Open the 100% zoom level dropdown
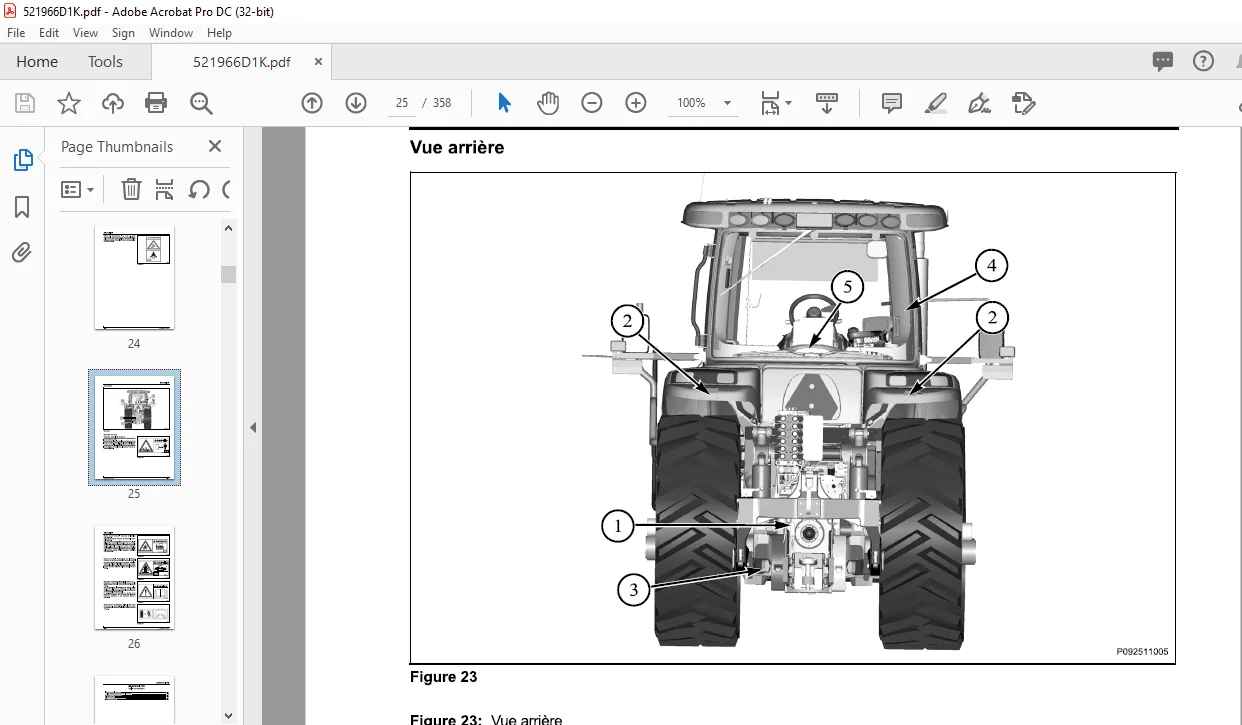 click(x=704, y=103)
